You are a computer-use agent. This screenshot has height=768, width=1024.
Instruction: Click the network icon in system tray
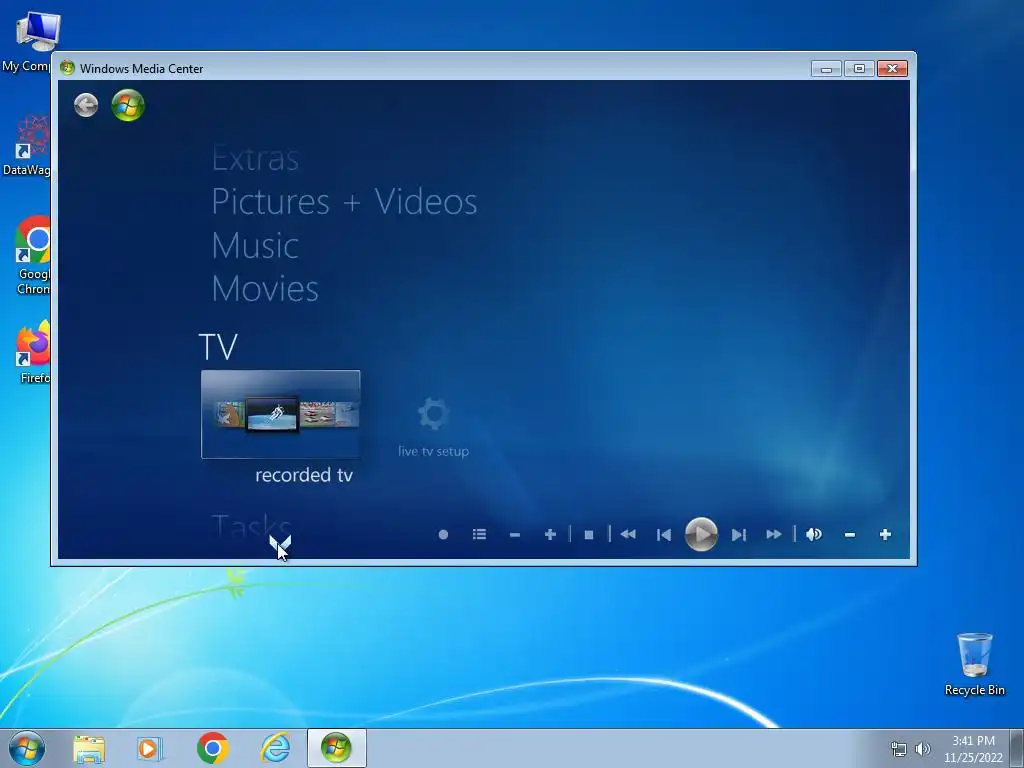point(899,749)
